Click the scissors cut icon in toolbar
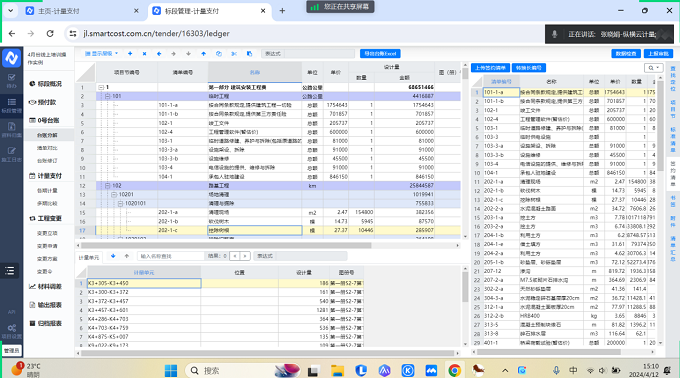This screenshot has width=680, height=378. (234, 54)
